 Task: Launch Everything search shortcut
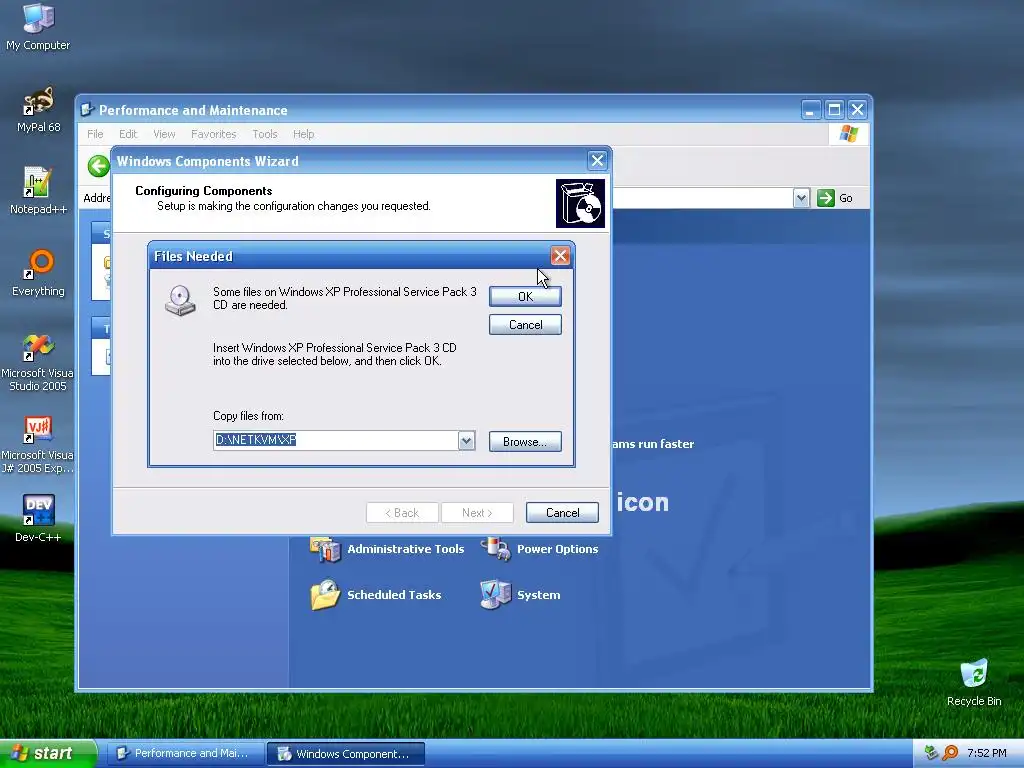(x=38, y=274)
